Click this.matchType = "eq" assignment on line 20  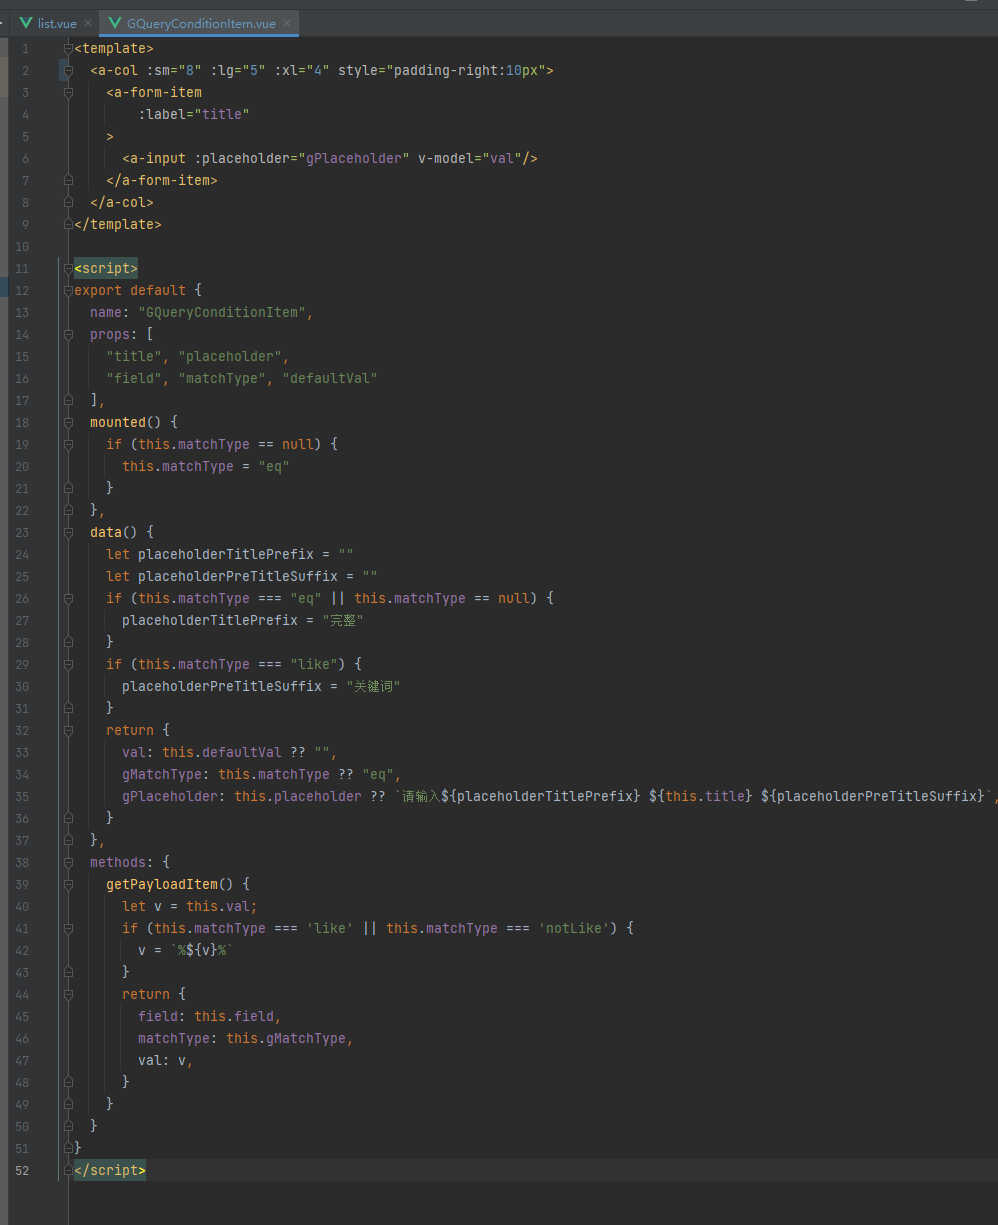[x=206, y=466]
